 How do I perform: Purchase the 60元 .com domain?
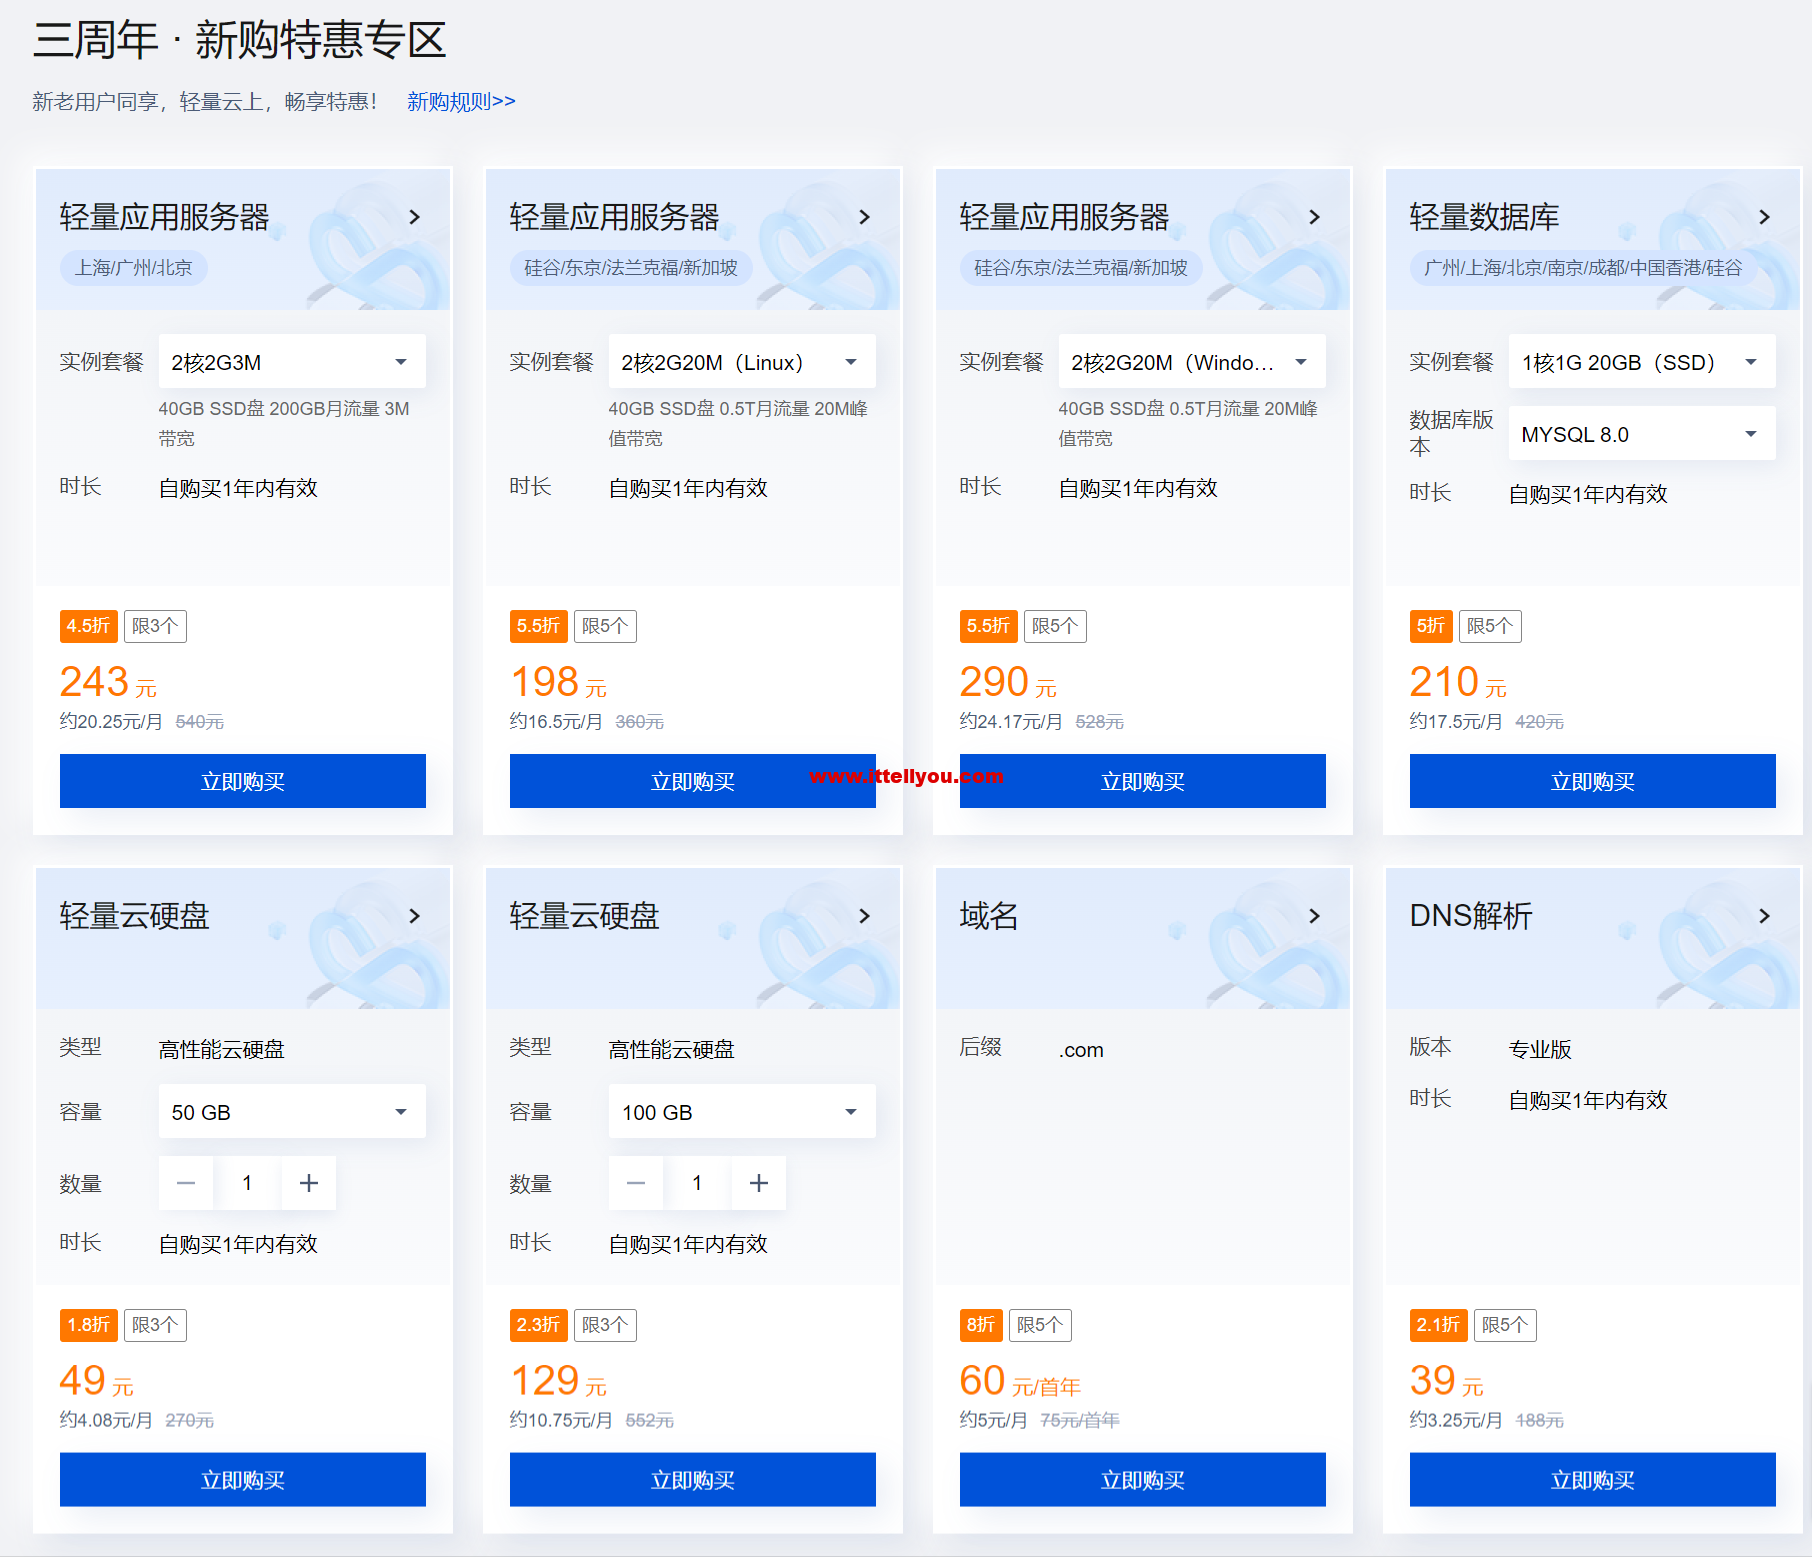(x=1142, y=1480)
